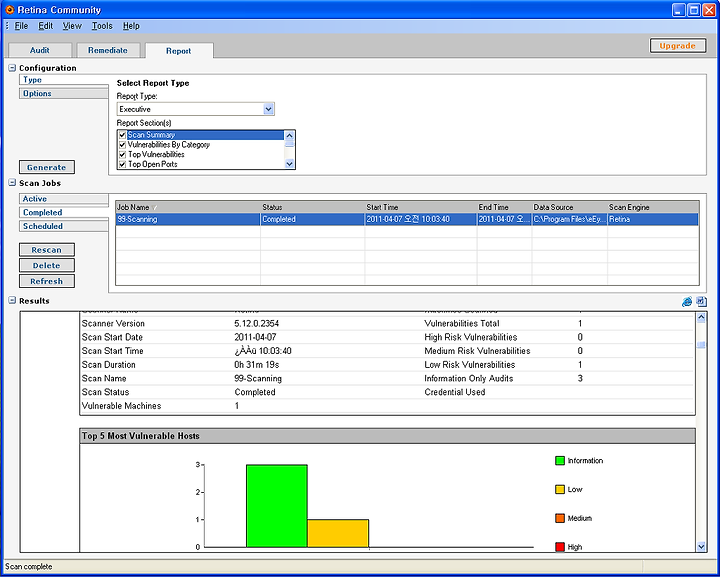This screenshot has height=577, width=720.
Task: Export report to Word icon
Action: (x=701, y=302)
